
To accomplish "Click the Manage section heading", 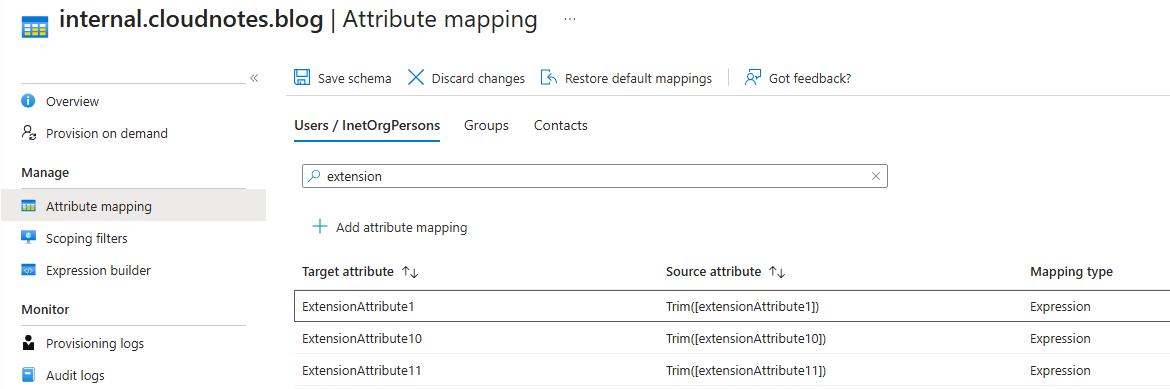I will coord(45,172).
